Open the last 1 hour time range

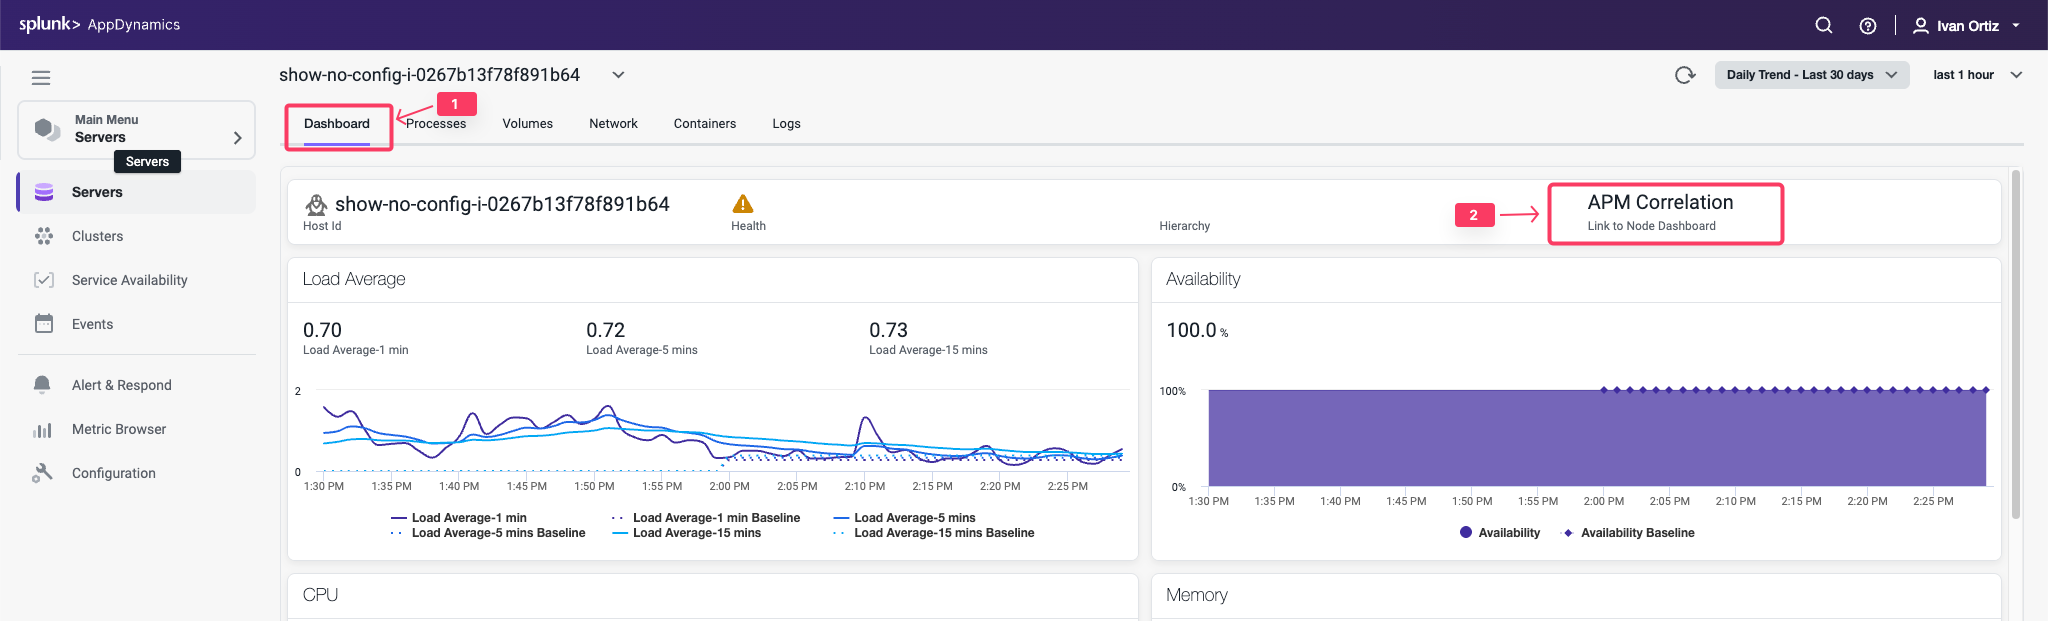1977,75
